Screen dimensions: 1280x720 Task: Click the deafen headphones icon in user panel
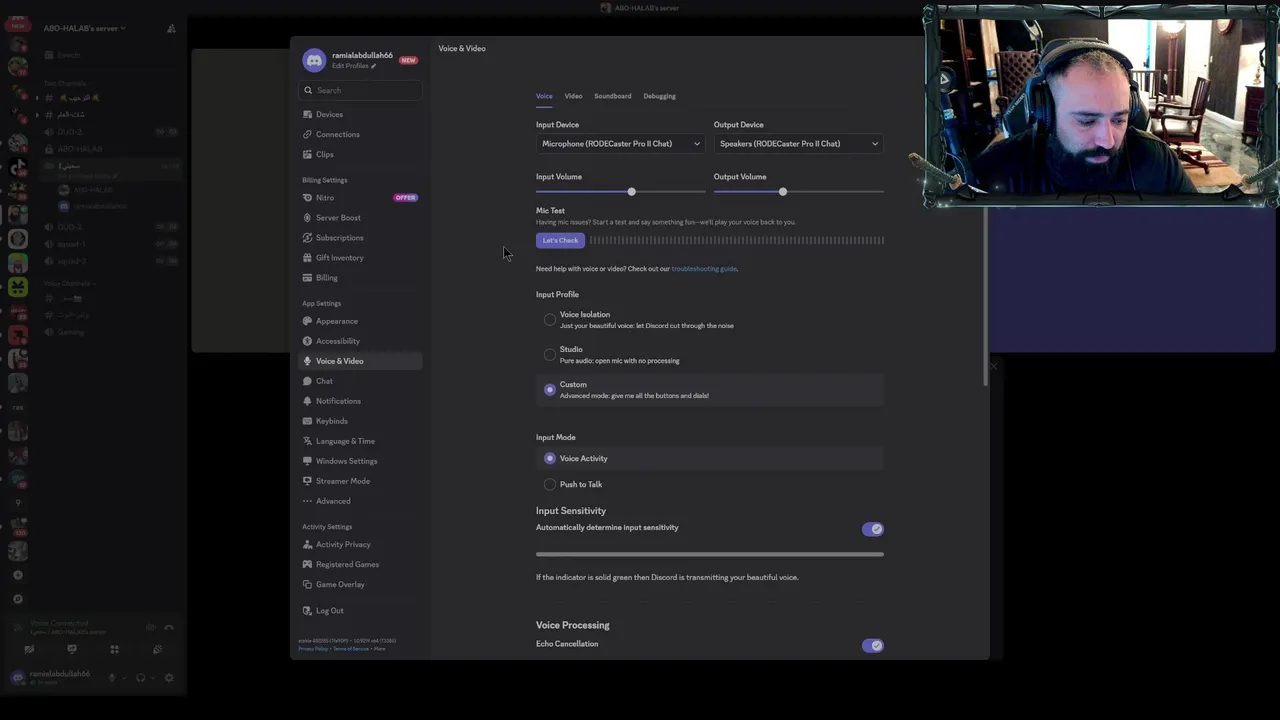pos(141,677)
